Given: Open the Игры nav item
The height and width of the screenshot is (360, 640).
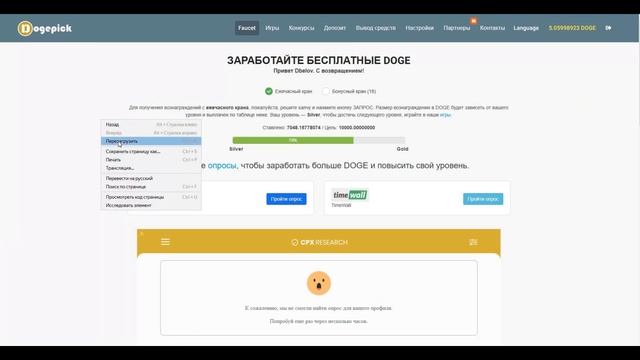Looking at the screenshot, I should tap(272, 28).
